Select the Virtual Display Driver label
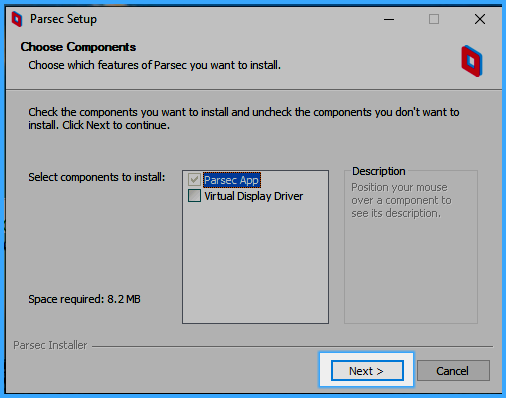The image size is (506, 398). [x=253, y=196]
